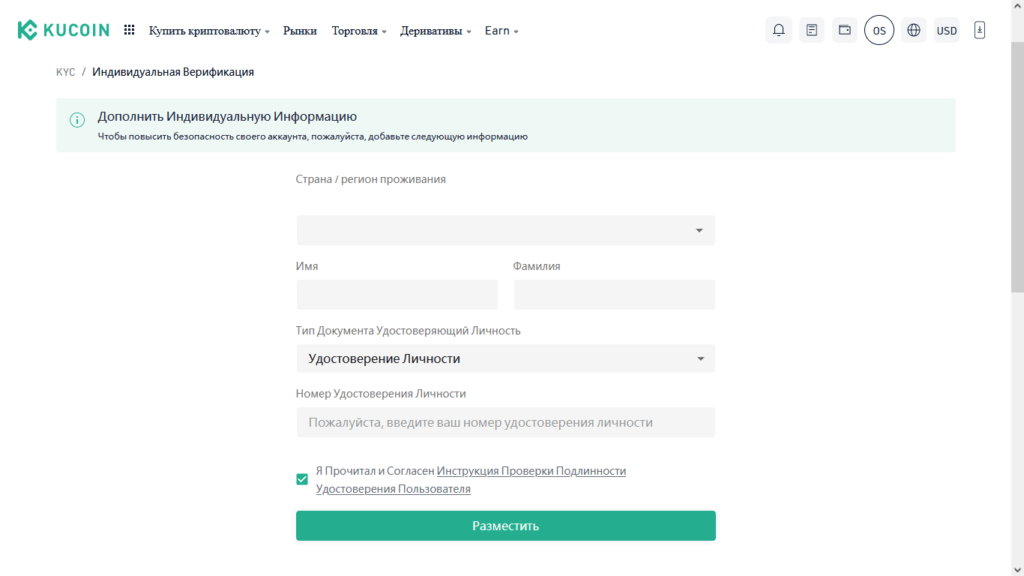This screenshot has height=576, width=1024.
Task: Open the apps grid menu icon
Action: point(129,30)
